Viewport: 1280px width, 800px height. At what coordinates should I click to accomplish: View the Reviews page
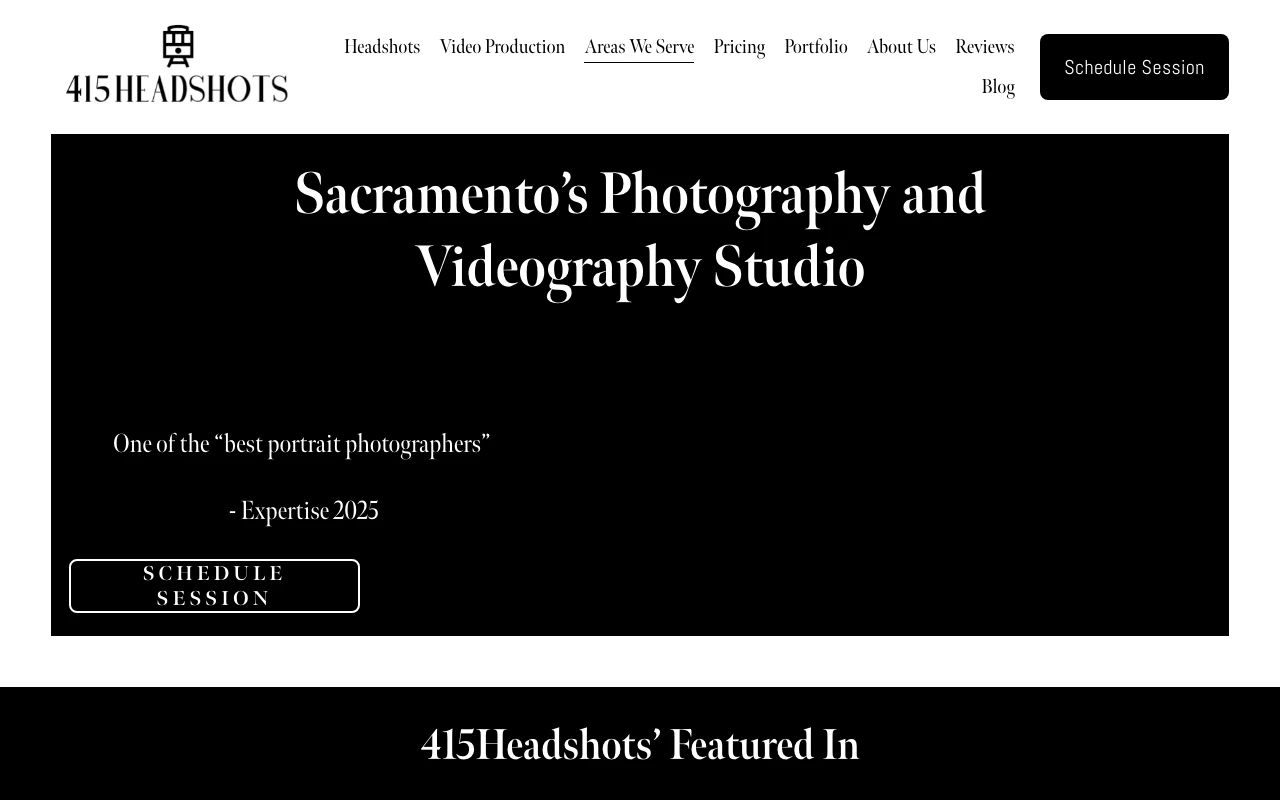(984, 47)
